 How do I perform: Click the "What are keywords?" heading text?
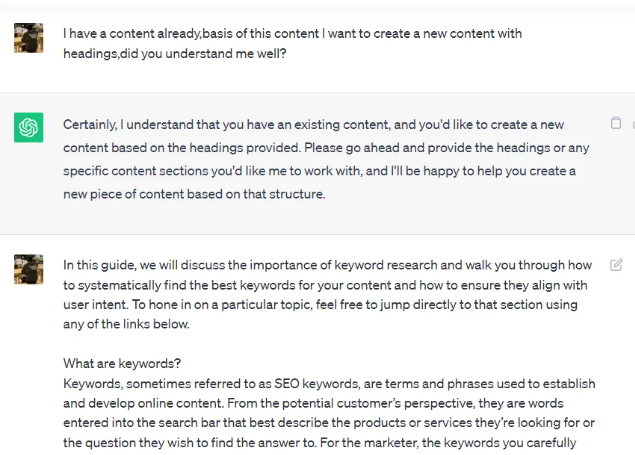click(122, 363)
